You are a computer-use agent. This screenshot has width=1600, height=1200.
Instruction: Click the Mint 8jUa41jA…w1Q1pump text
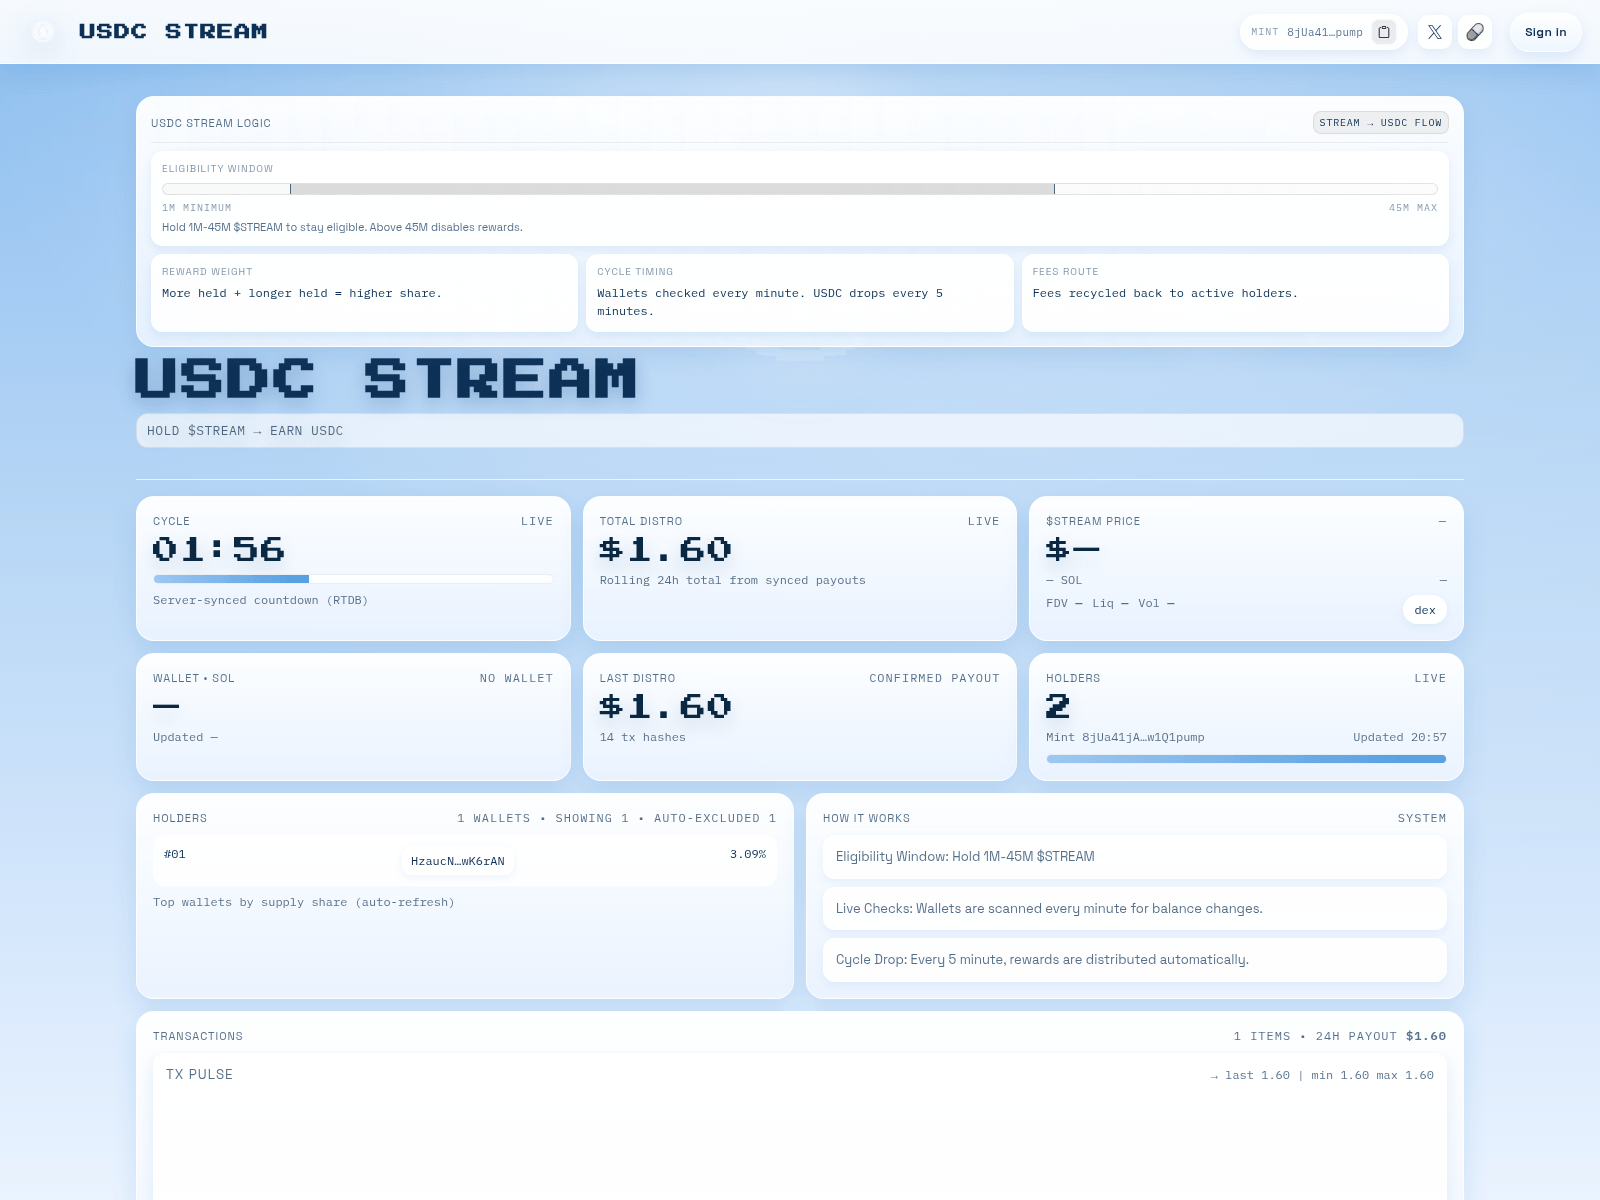pyautogui.click(x=1125, y=737)
